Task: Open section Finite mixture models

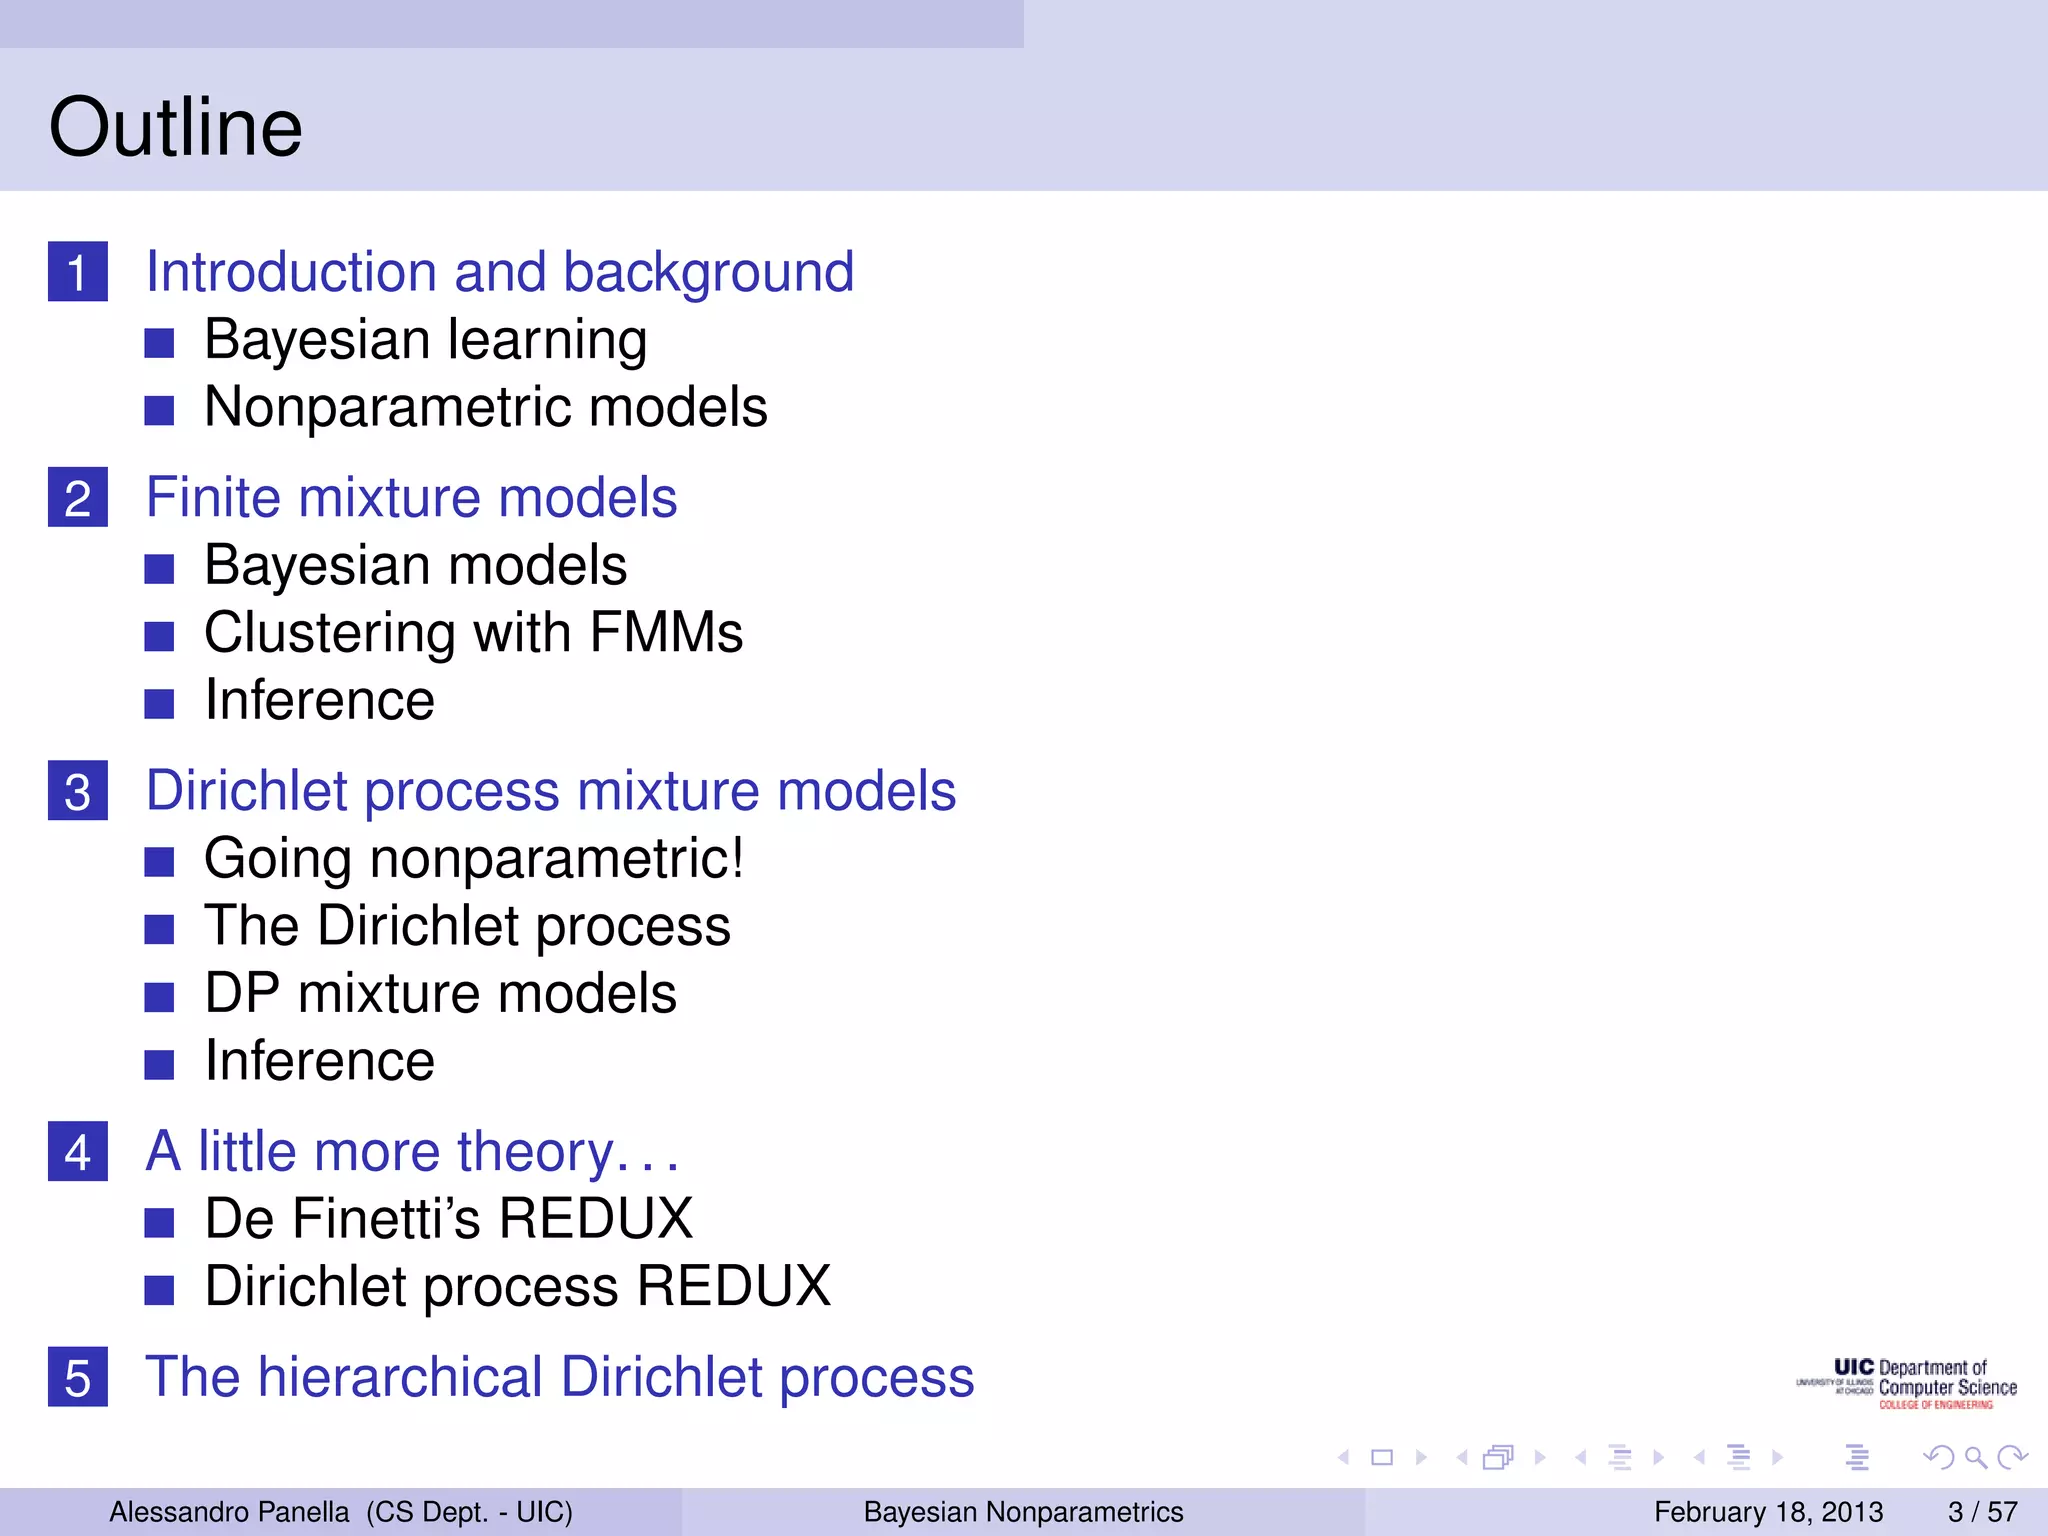Action: point(412,497)
